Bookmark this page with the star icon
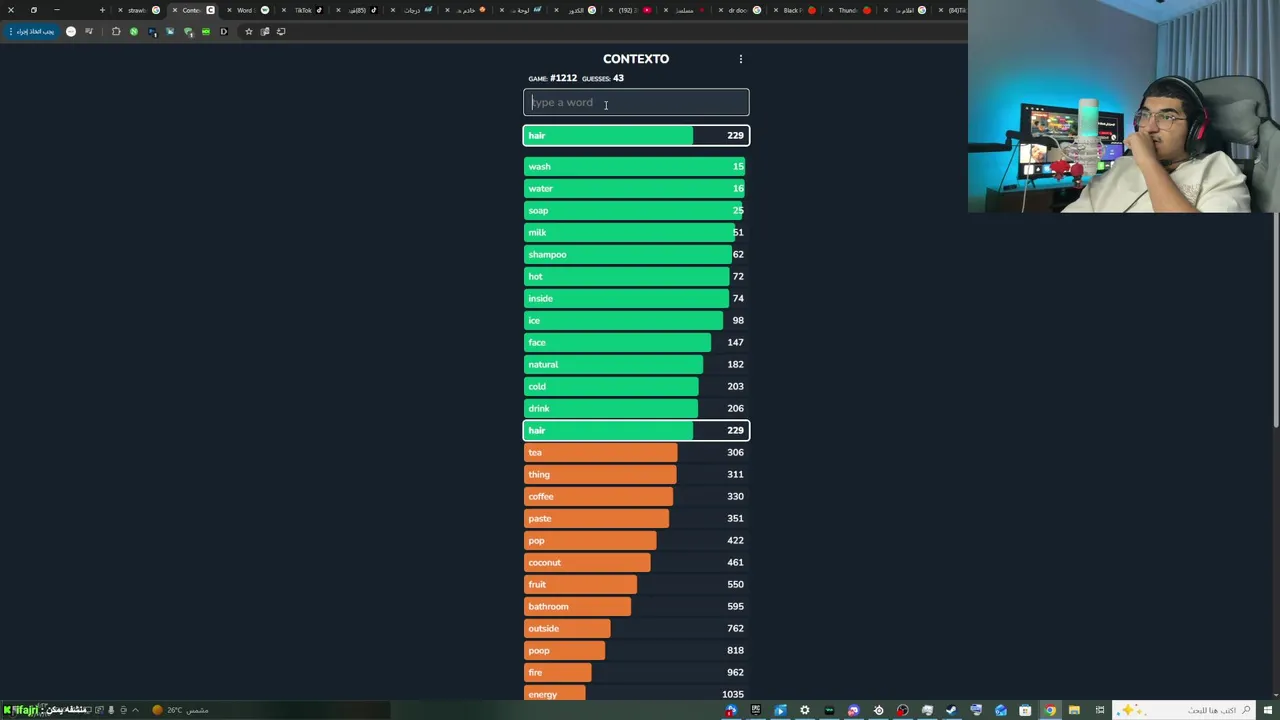 click(249, 31)
